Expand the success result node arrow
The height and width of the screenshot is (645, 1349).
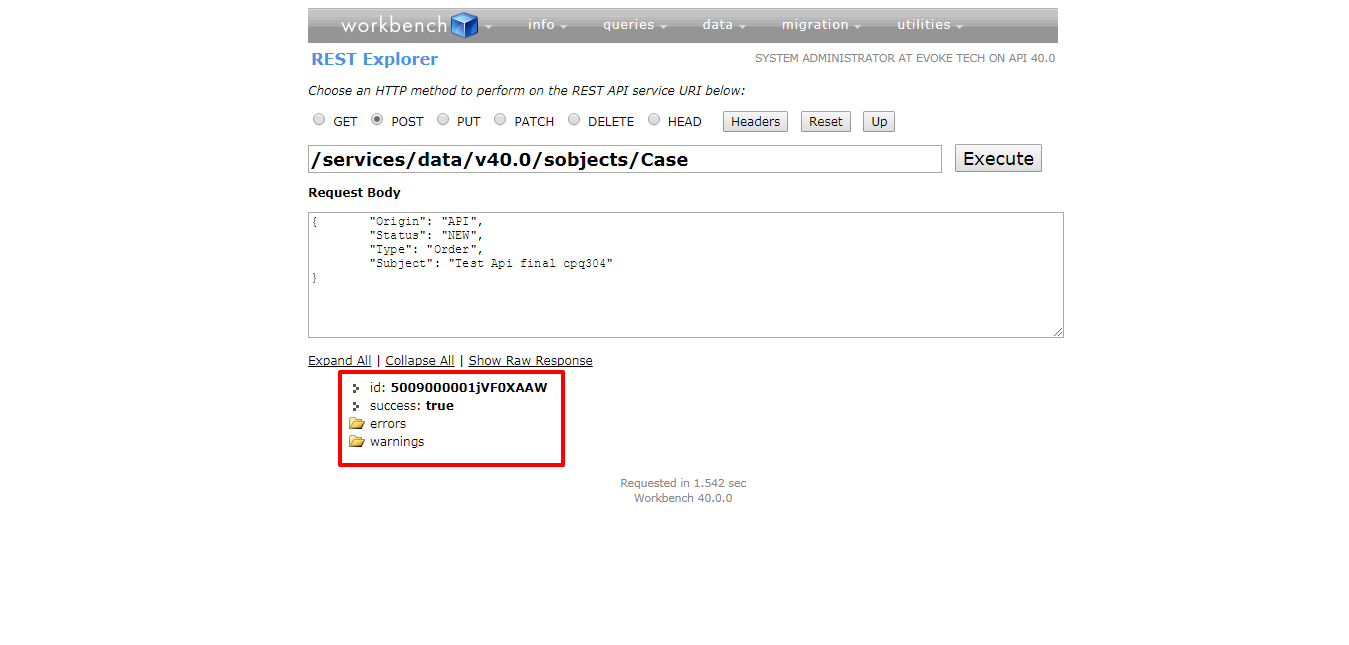tap(355, 405)
